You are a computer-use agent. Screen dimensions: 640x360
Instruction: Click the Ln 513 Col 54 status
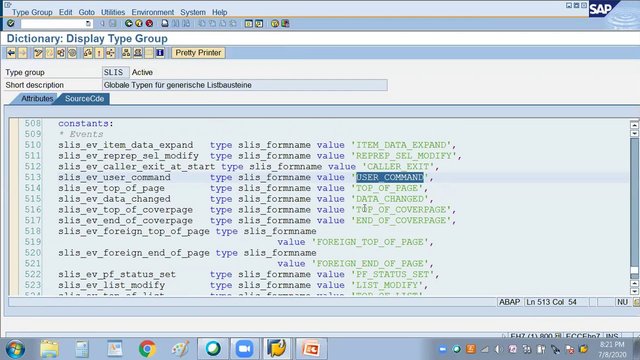coord(551,302)
